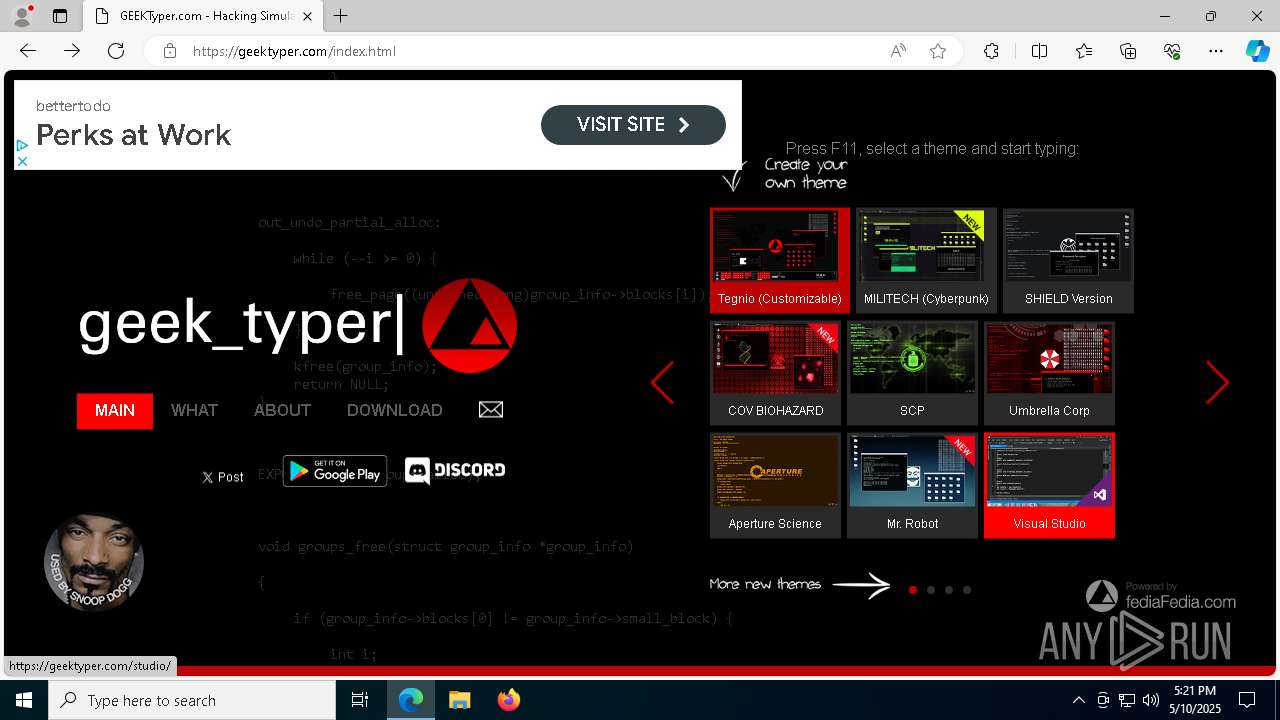Go forward to next page

point(72,51)
